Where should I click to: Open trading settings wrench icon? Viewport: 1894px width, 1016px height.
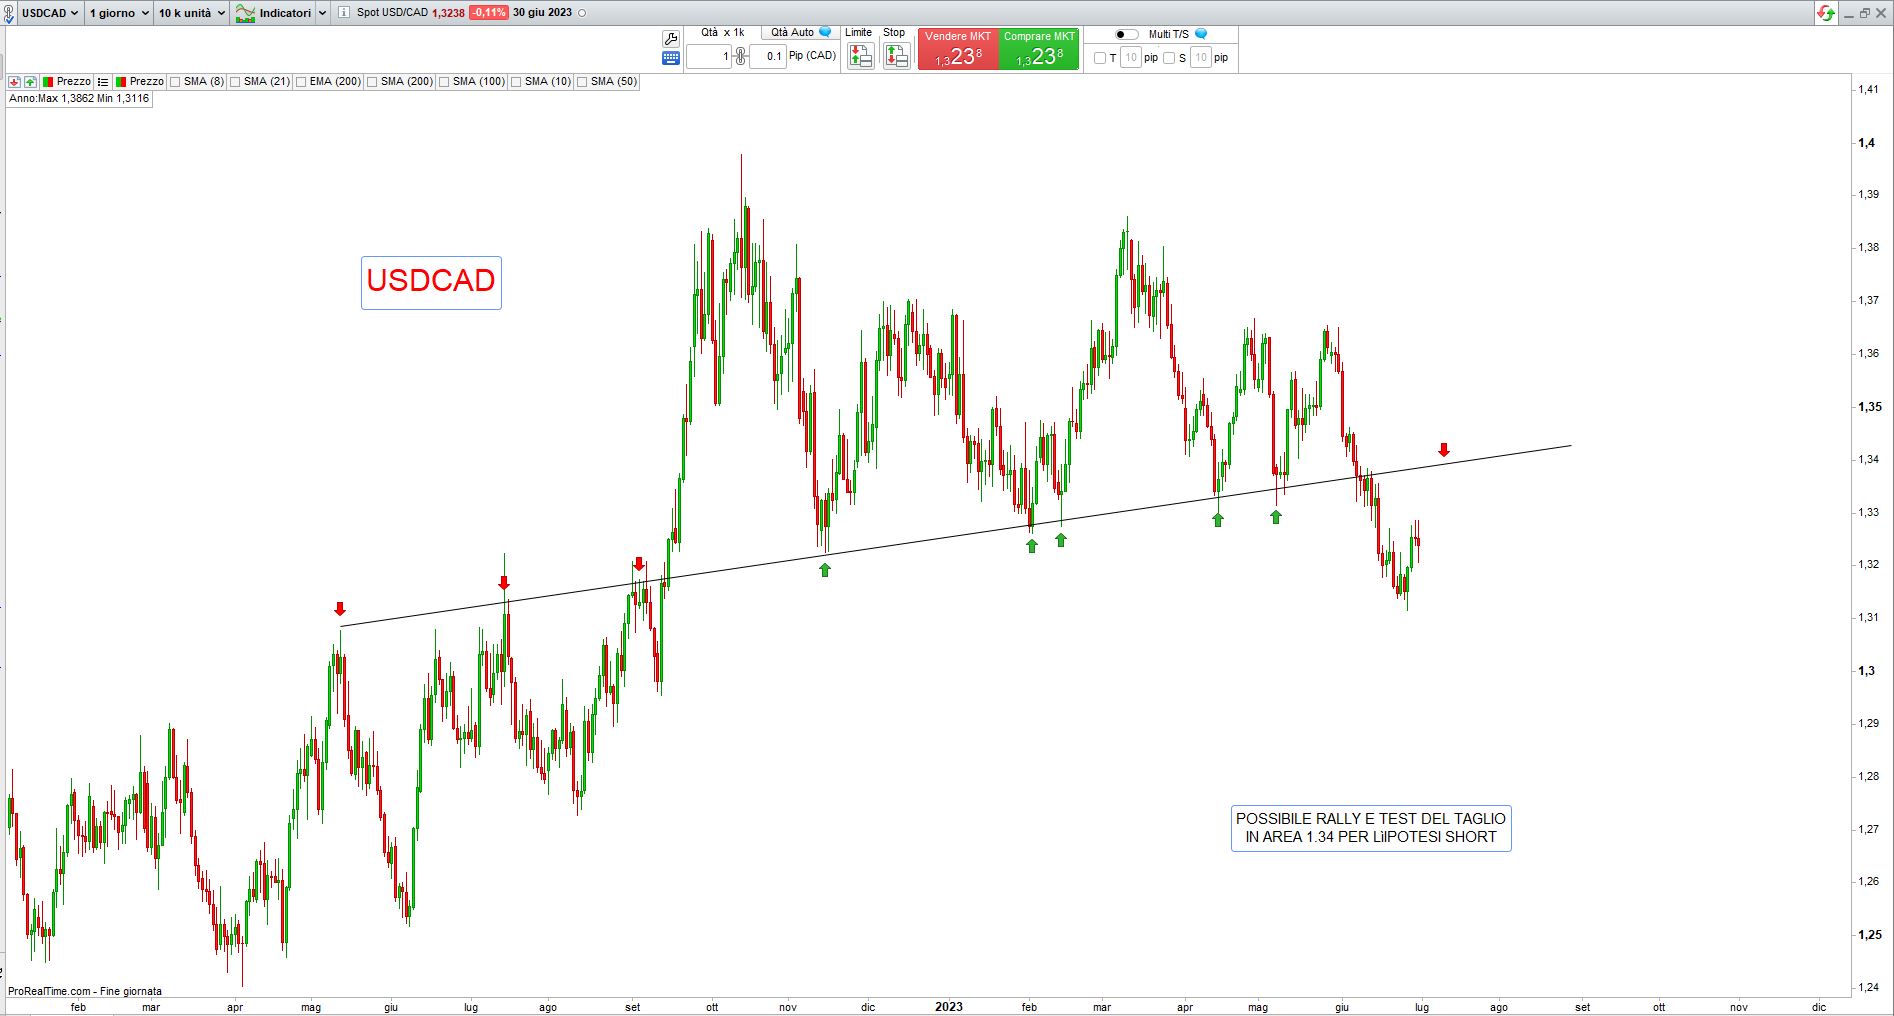(670, 38)
